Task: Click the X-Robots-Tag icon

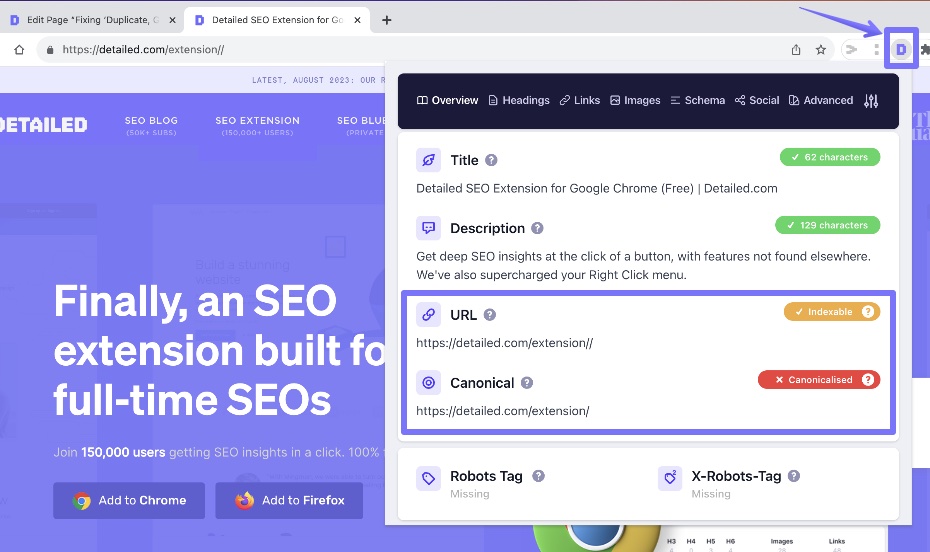Action: click(670, 478)
